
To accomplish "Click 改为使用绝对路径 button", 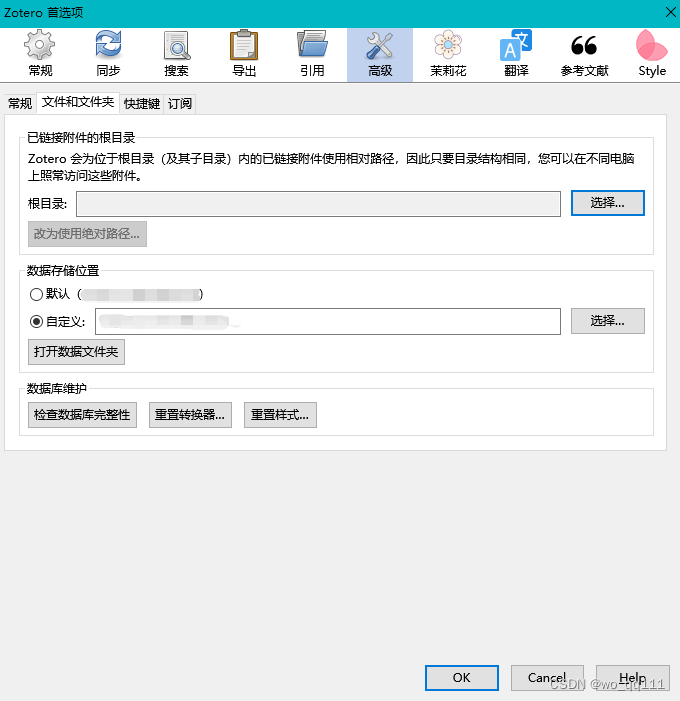I will 87,234.
